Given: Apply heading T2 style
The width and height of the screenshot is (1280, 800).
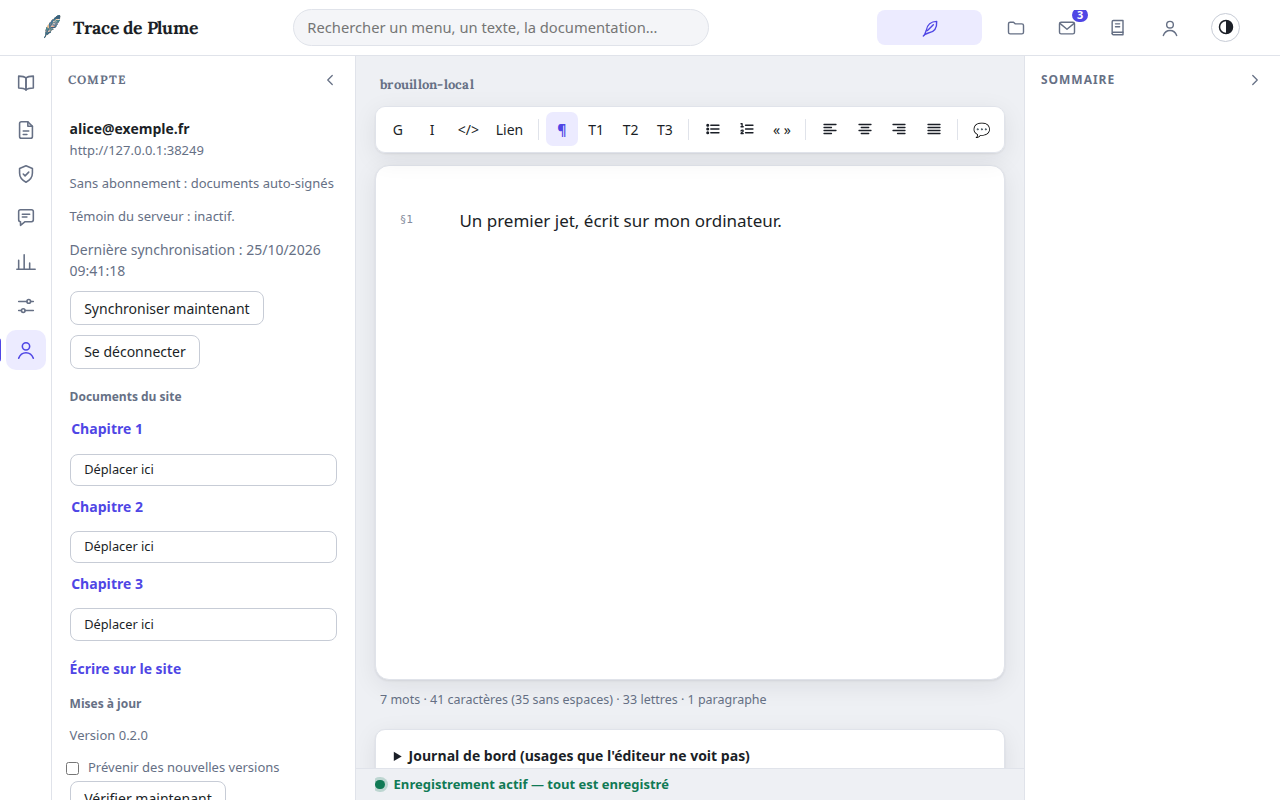Looking at the screenshot, I should click(630, 129).
